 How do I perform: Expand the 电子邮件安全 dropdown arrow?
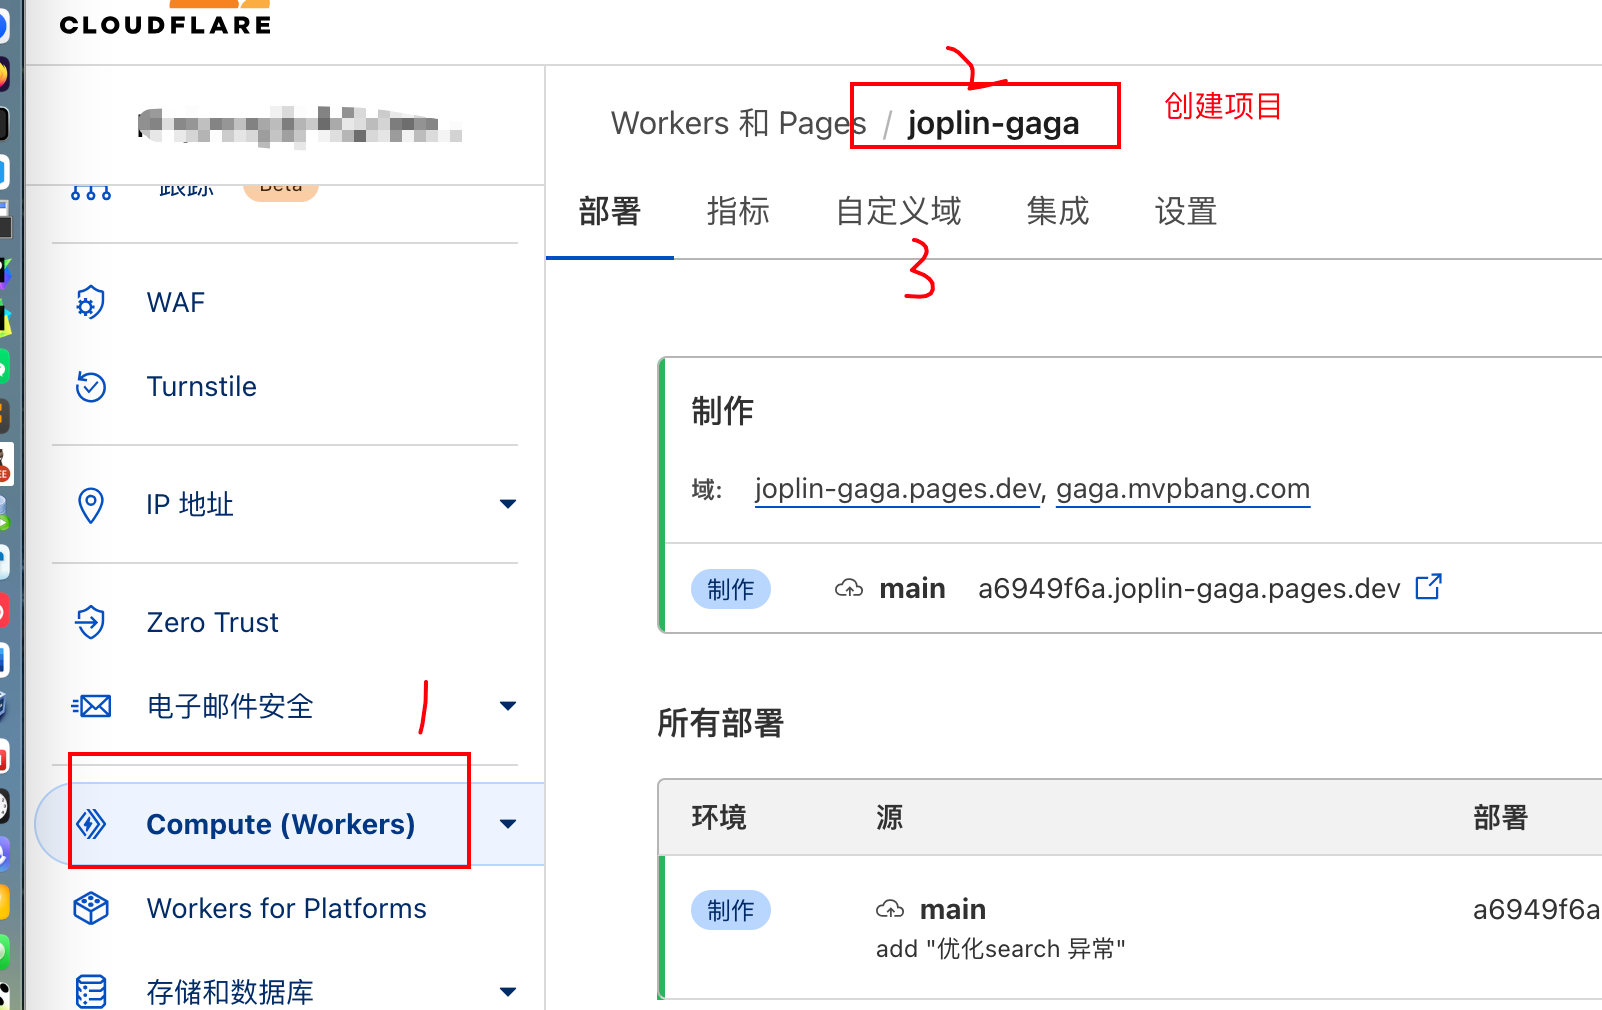[x=508, y=706]
